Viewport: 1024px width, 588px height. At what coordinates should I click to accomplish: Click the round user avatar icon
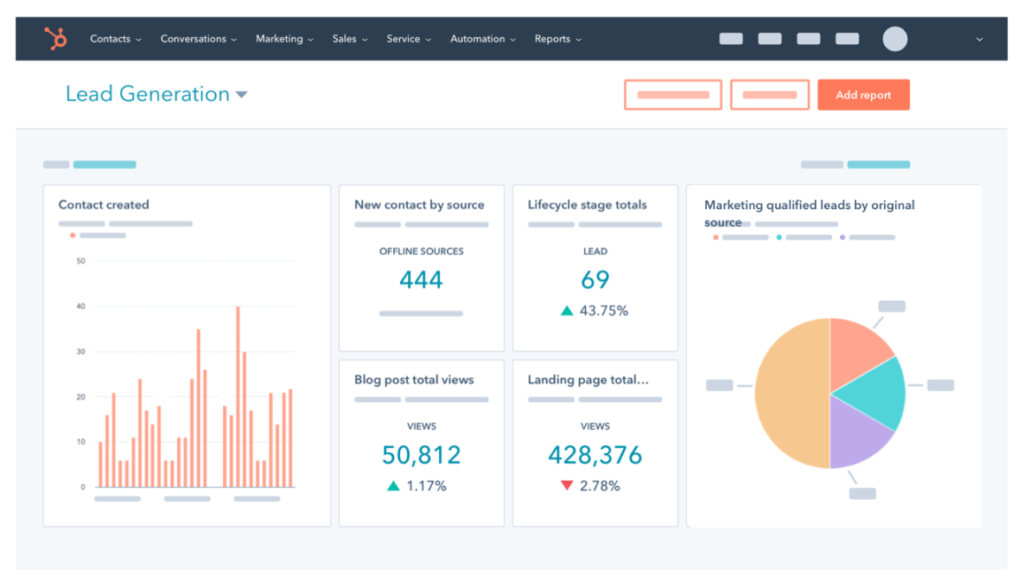pyautogui.click(x=895, y=39)
